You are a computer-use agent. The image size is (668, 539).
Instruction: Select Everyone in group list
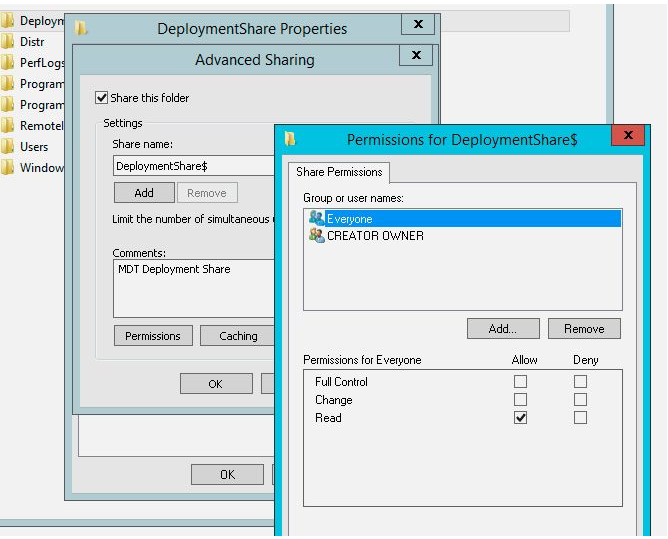tap(463, 218)
